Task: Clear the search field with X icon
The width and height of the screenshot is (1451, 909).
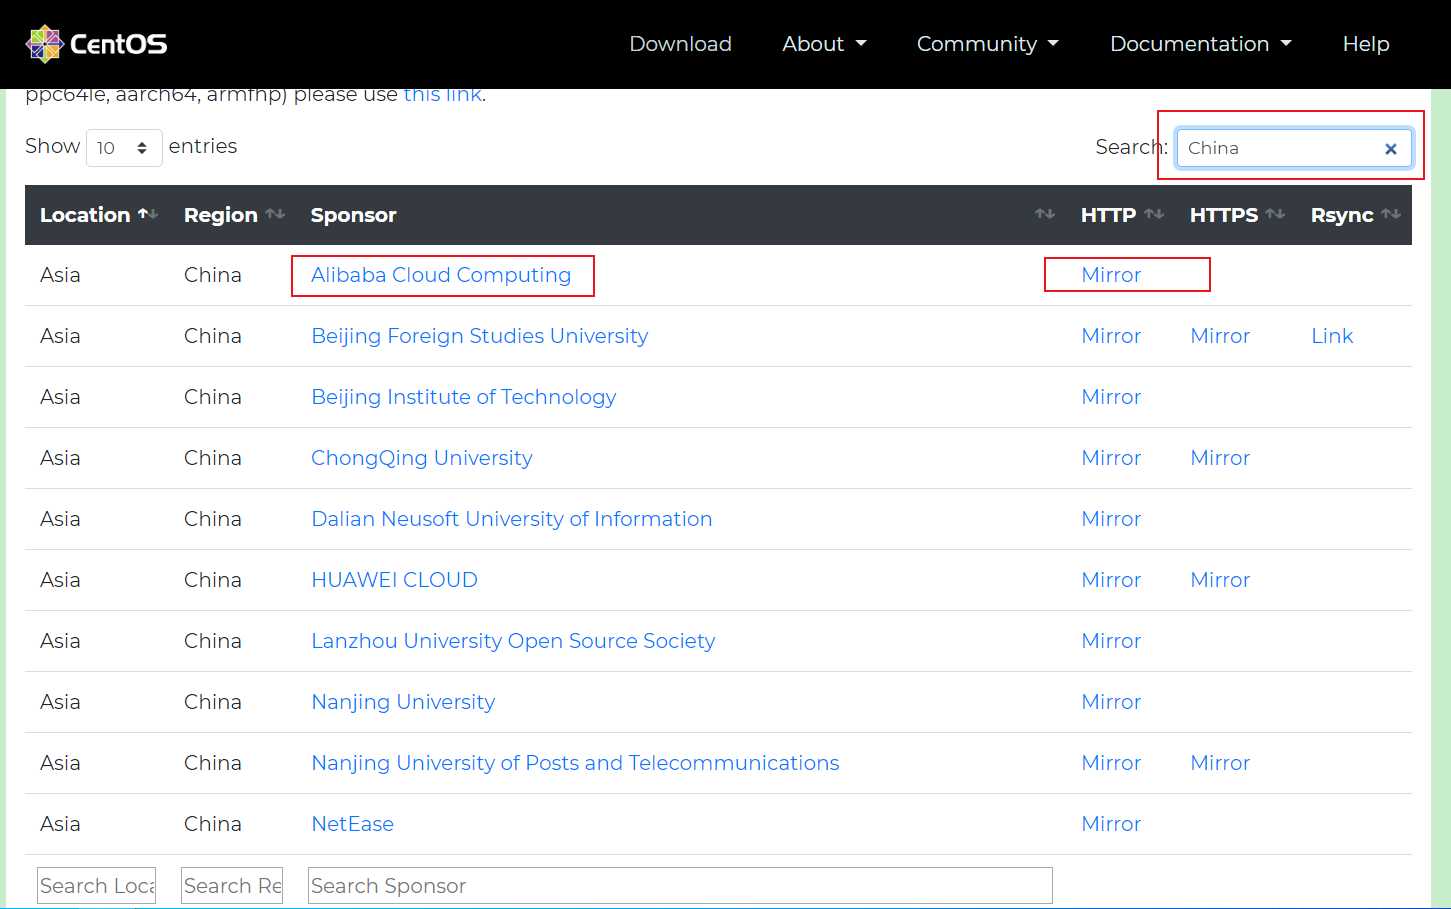Action: [1390, 148]
